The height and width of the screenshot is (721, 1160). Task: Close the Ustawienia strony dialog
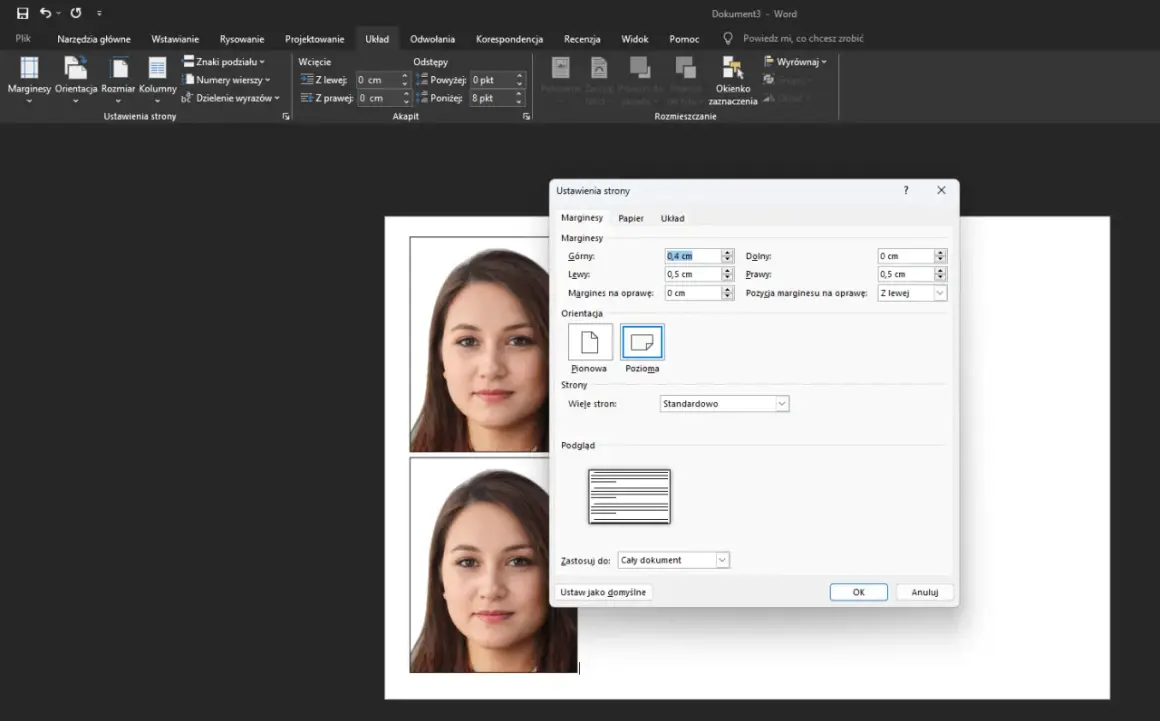click(941, 190)
